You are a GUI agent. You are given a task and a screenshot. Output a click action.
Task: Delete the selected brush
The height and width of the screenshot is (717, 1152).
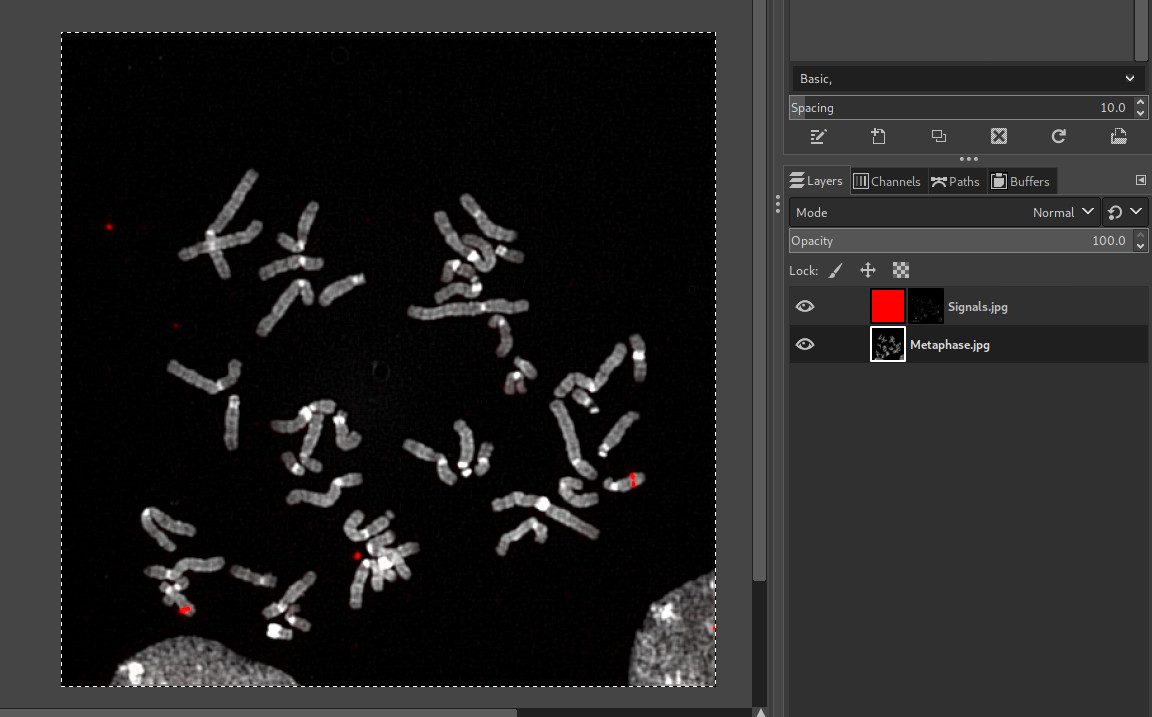coord(998,137)
